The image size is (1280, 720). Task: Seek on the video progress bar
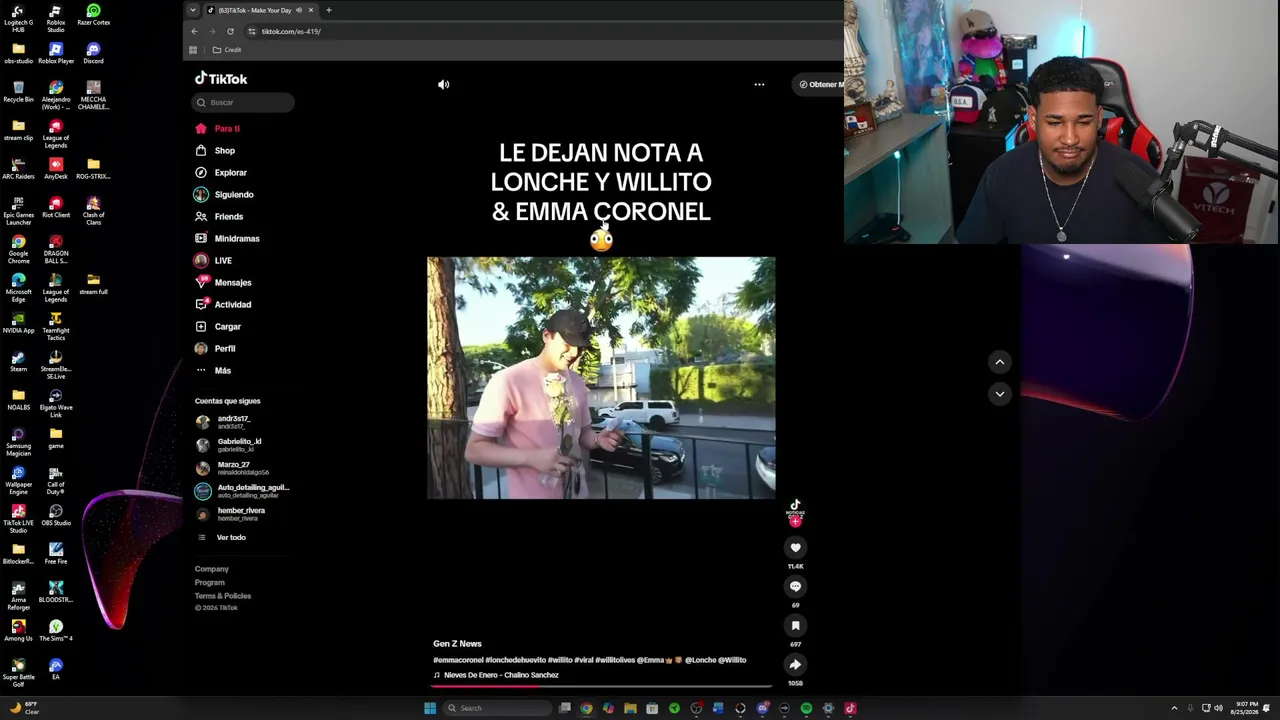(x=601, y=686)
